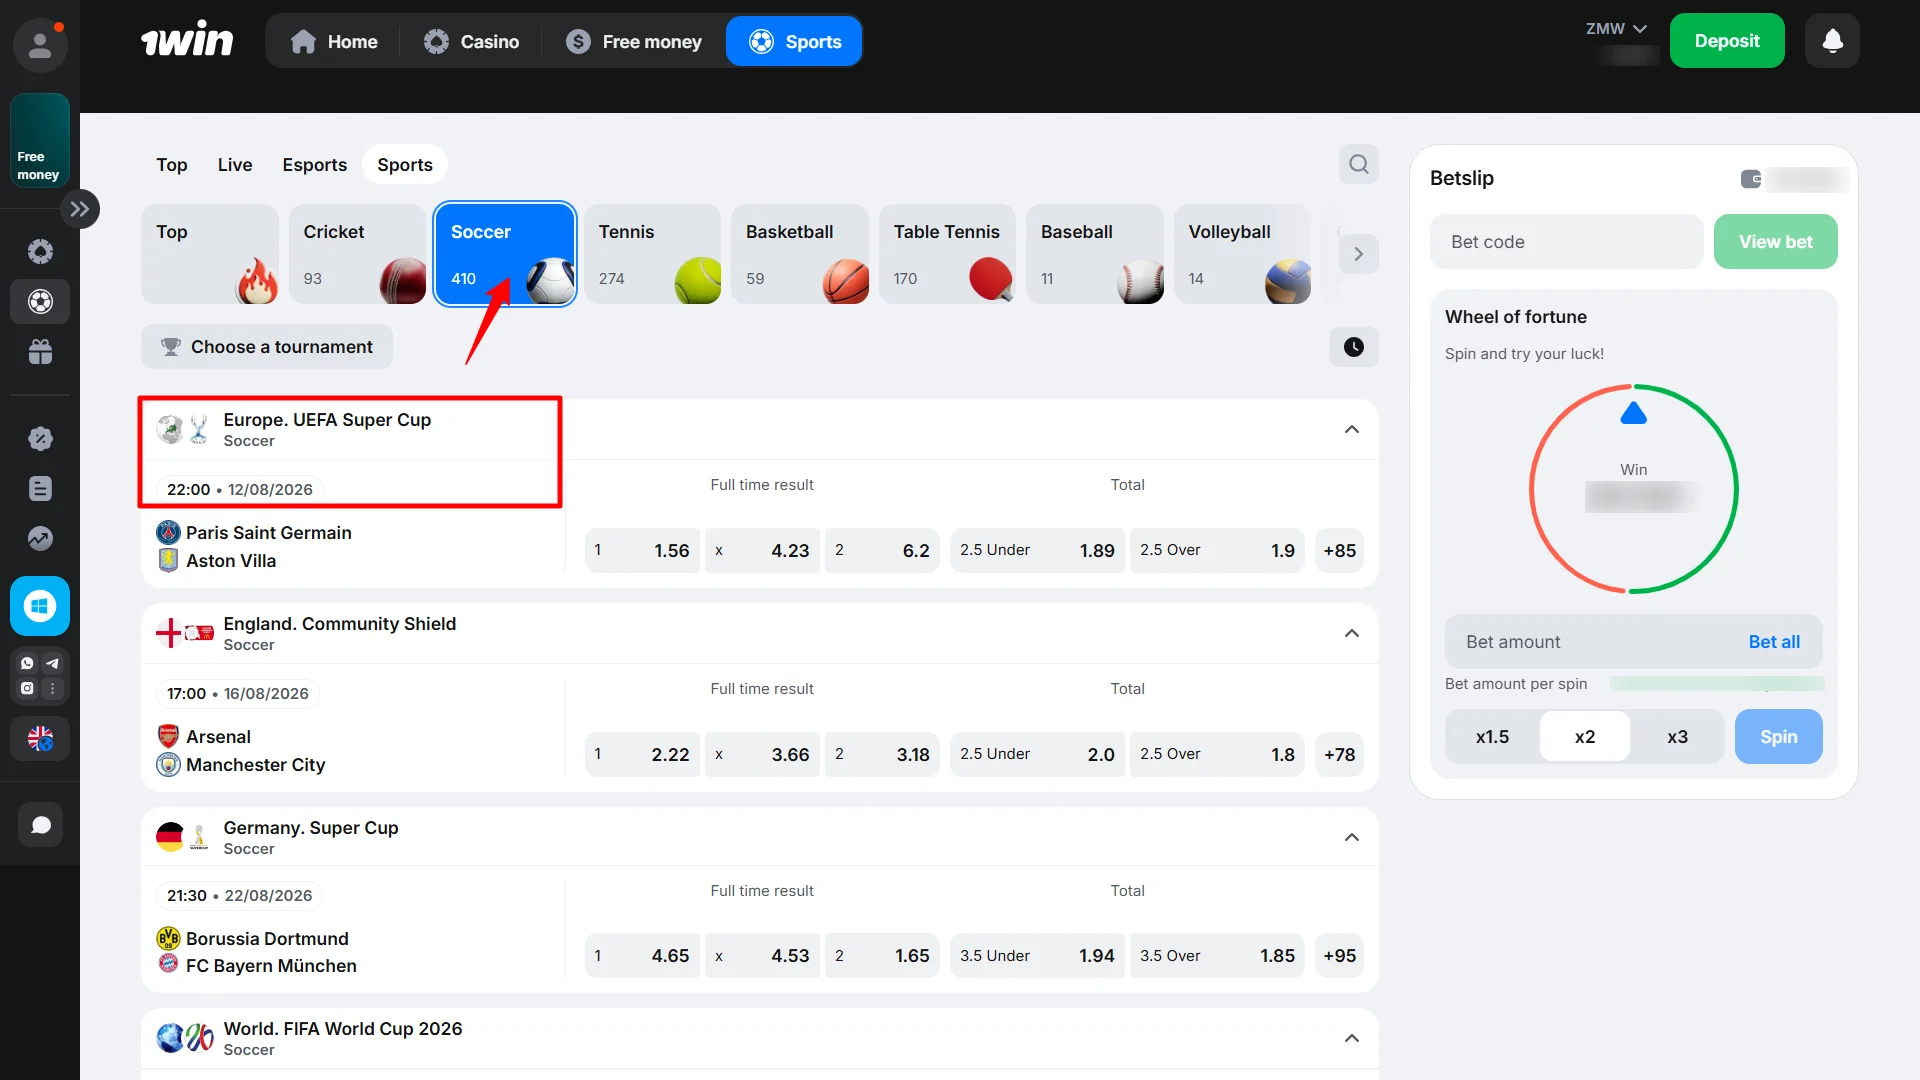1920x1080 pixels.
Task: Select the Top sport card with flame
Action: tap(210, 254)
